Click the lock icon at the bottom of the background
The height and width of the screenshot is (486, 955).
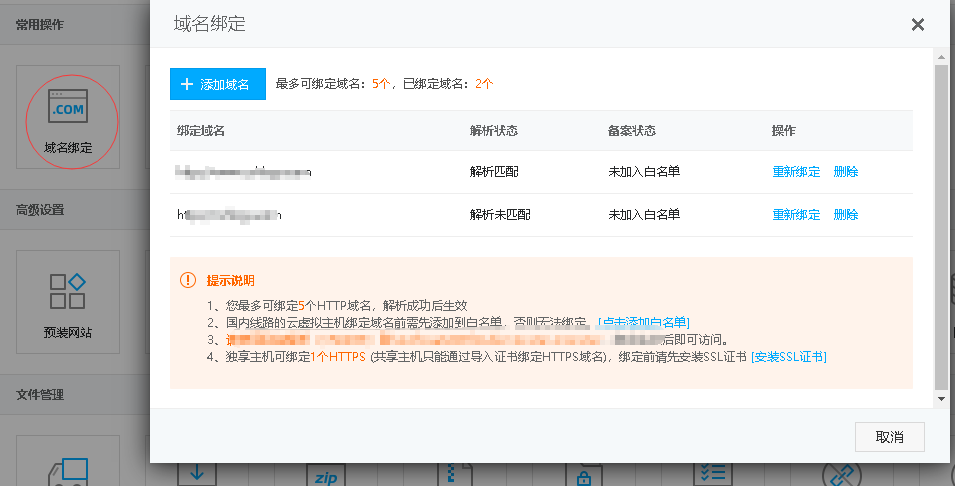pos(584,476)
